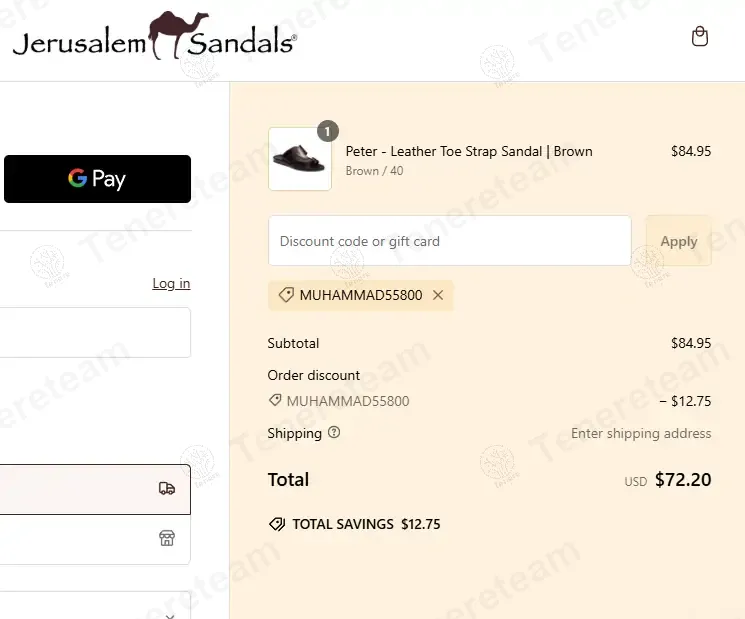Click the $72.20 total amount
The image size is (745, 619).
[x=683, y=480]
